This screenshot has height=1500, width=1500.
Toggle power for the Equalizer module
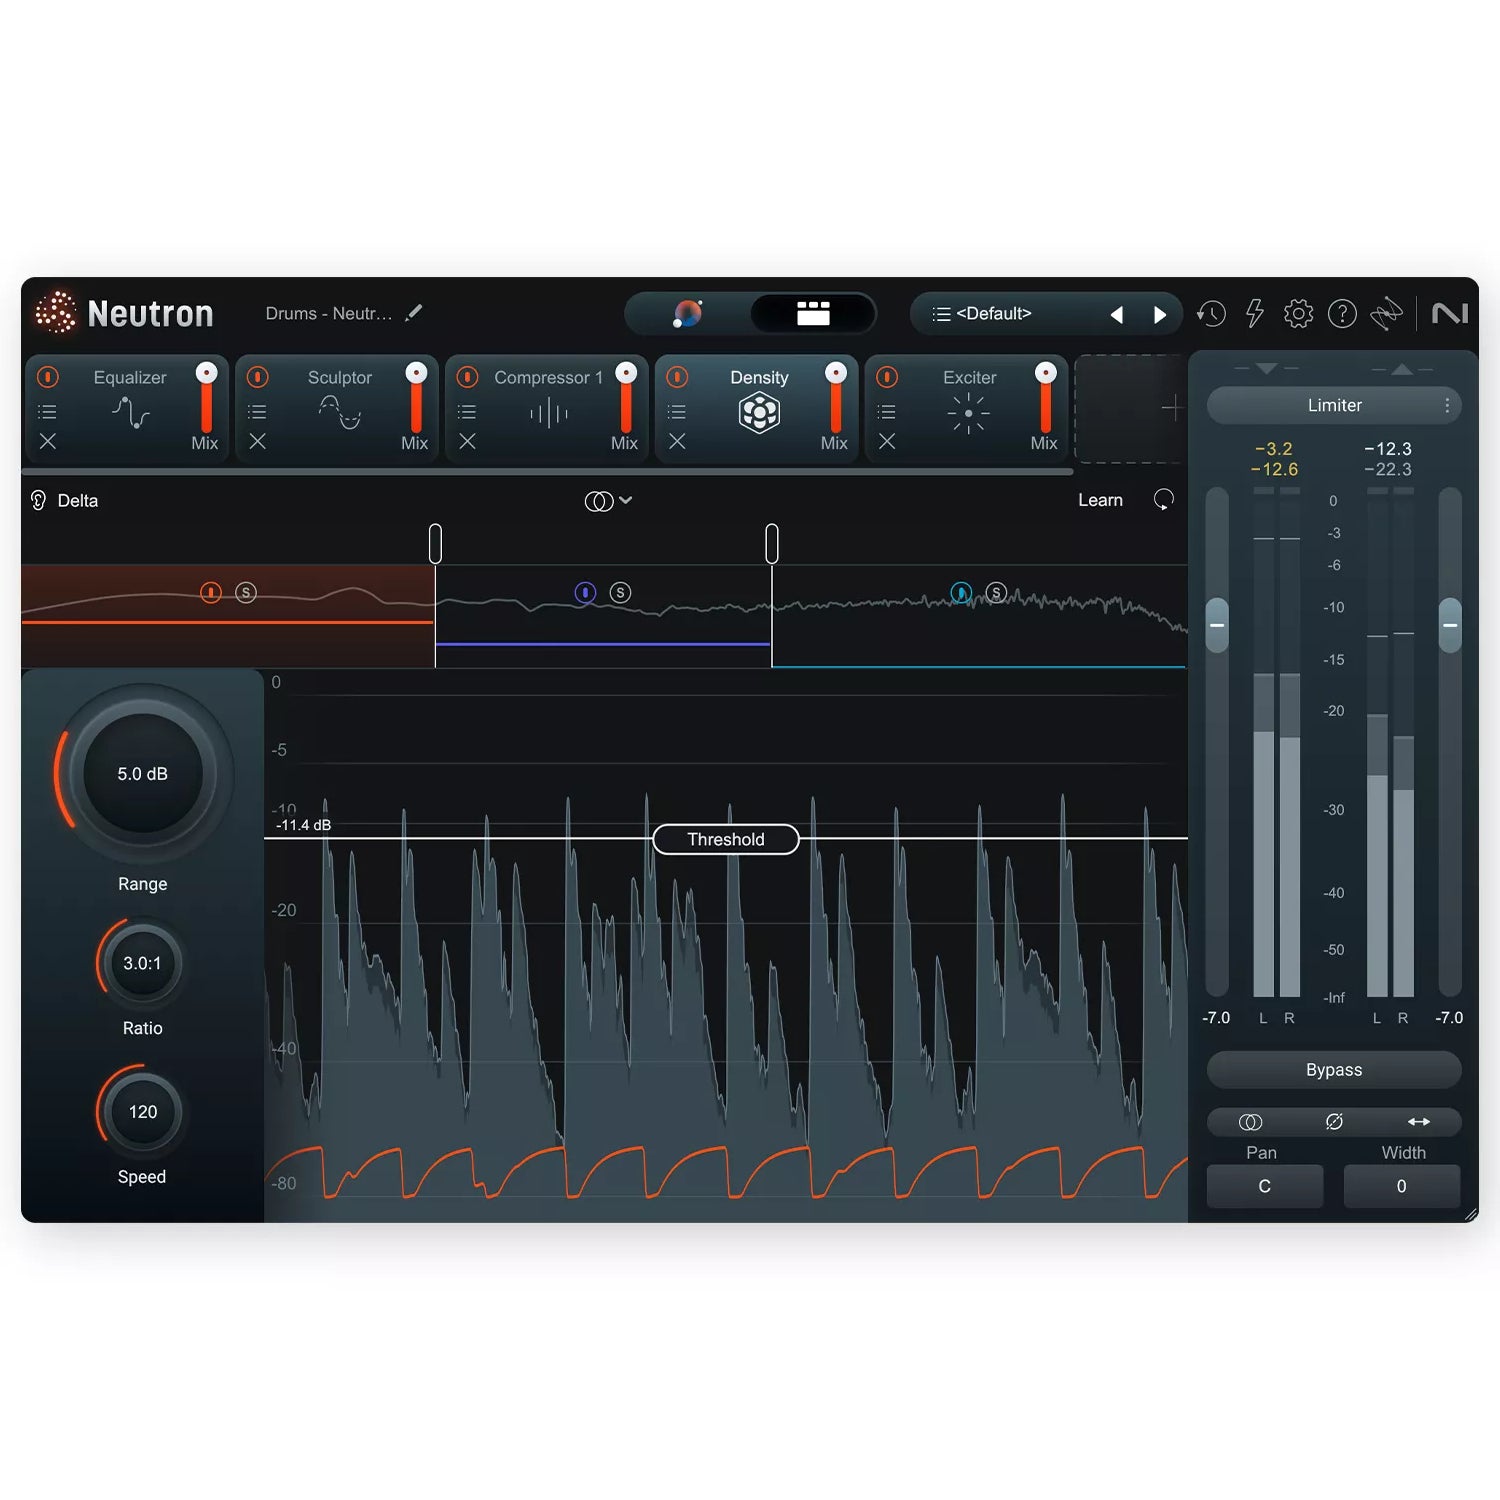click(x=47, y=377)
